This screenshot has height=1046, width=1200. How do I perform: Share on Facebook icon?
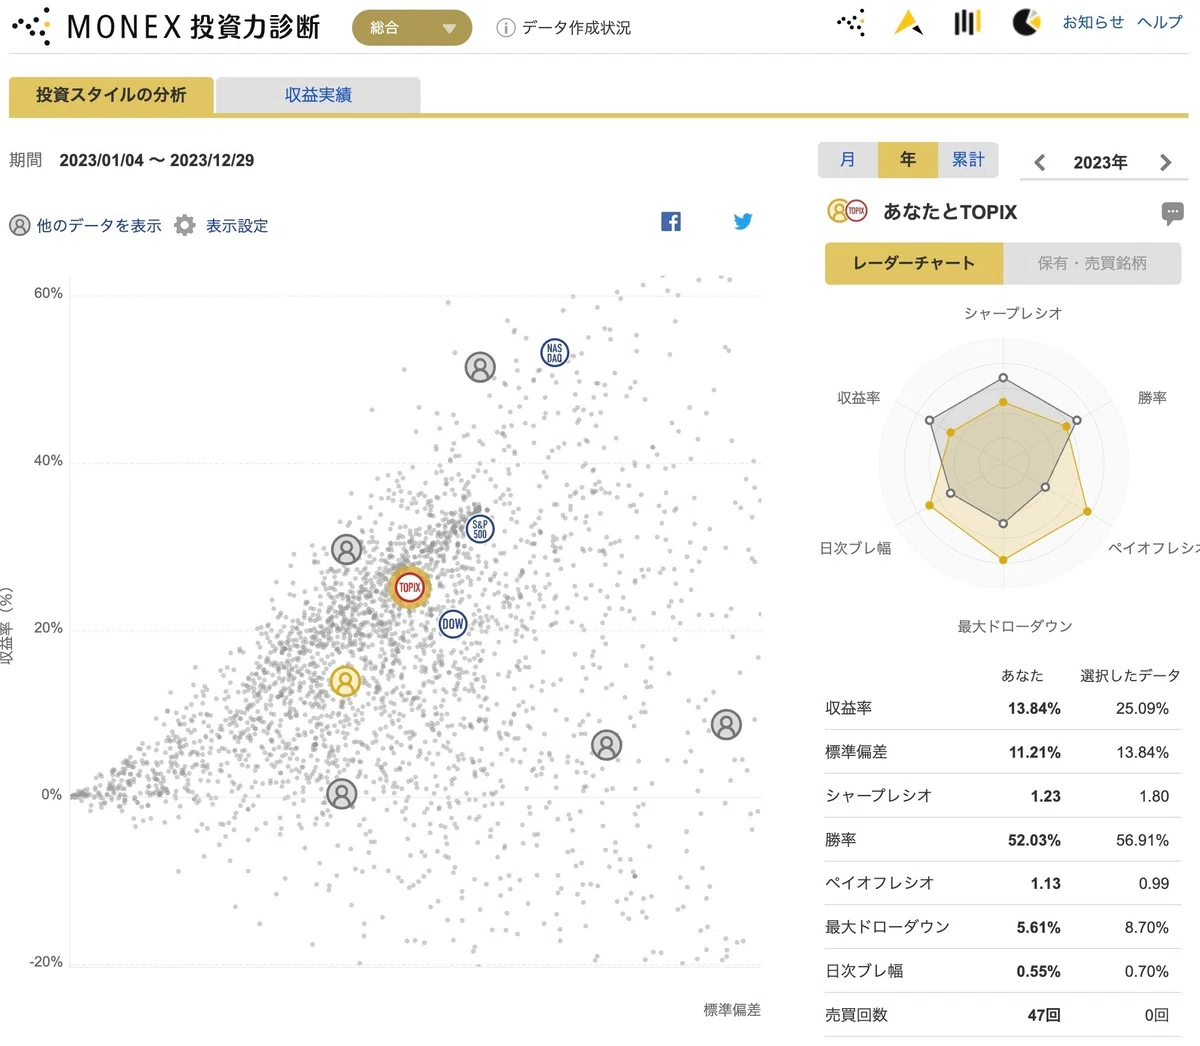pyautogui.click(x=671, y=222)
